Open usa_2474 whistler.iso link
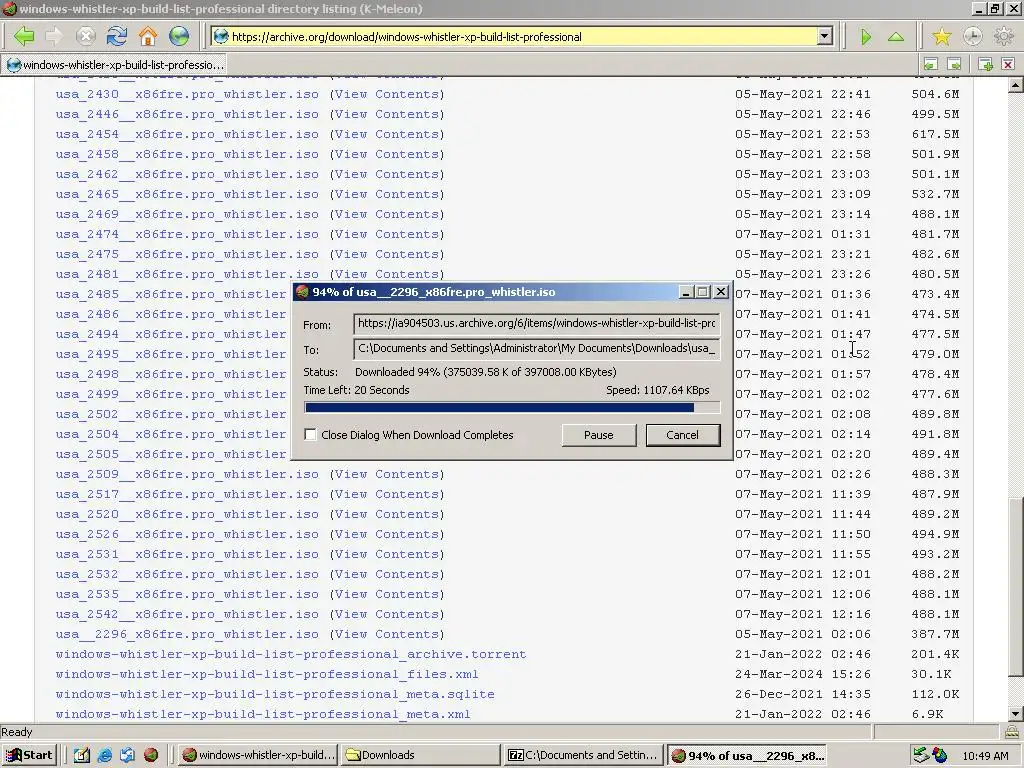The width and height of the screenshot is (1024, 768). pyautogui.click(x=187, y=234)
